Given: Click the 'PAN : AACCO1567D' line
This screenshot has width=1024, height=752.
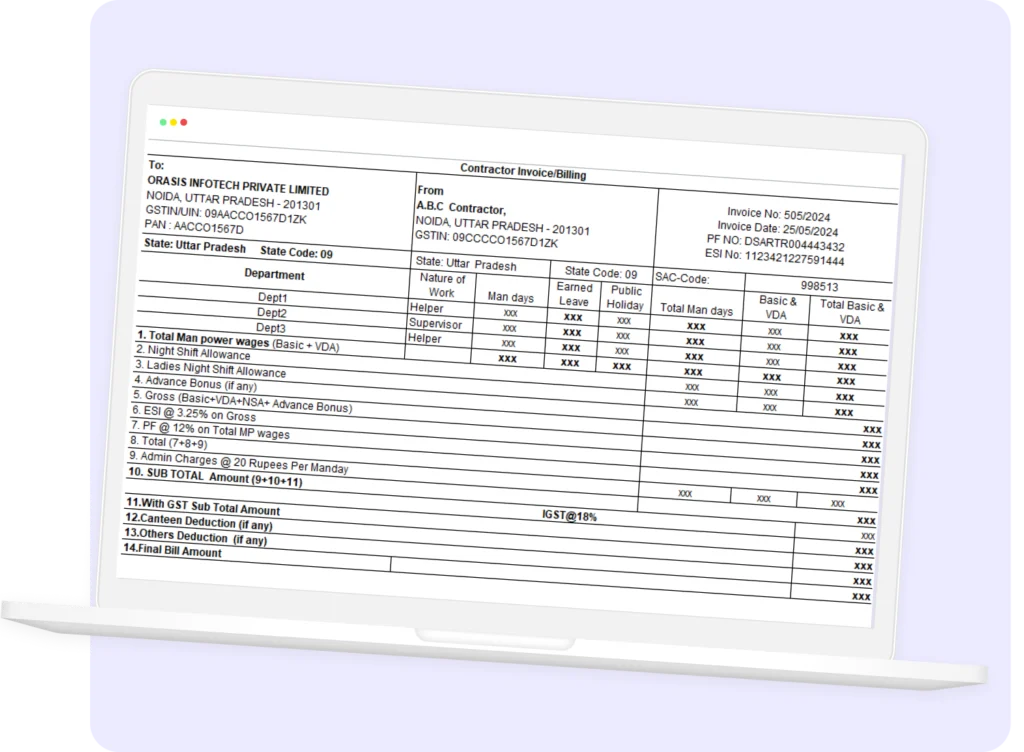Looking at the screenshot, I should (x=193, y=227).
